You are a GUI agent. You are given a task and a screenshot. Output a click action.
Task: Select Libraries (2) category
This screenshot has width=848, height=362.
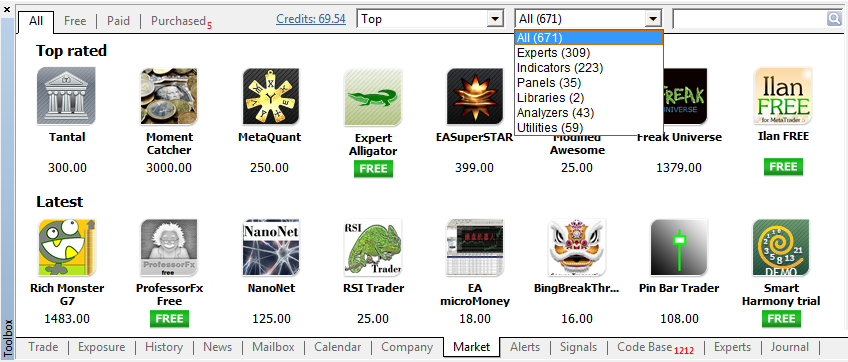tap(588, 98)
